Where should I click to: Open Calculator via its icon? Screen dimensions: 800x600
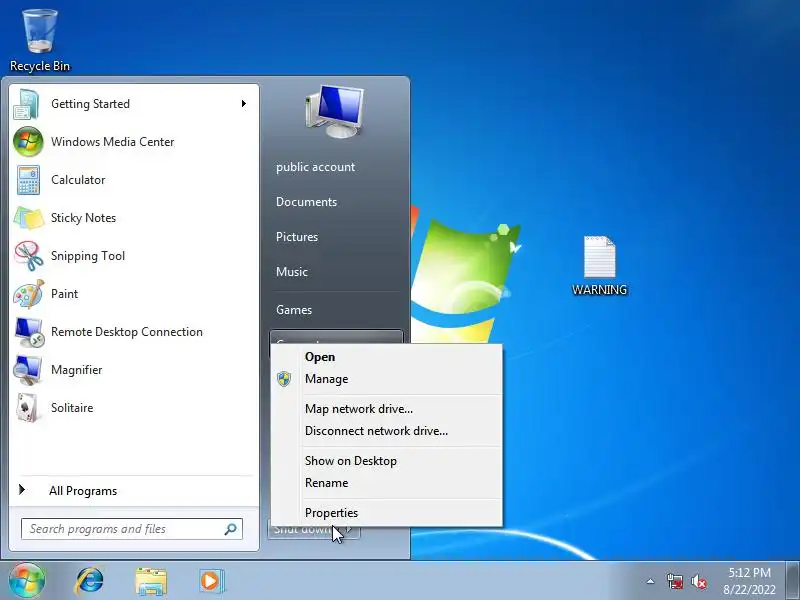coord(28,180)
